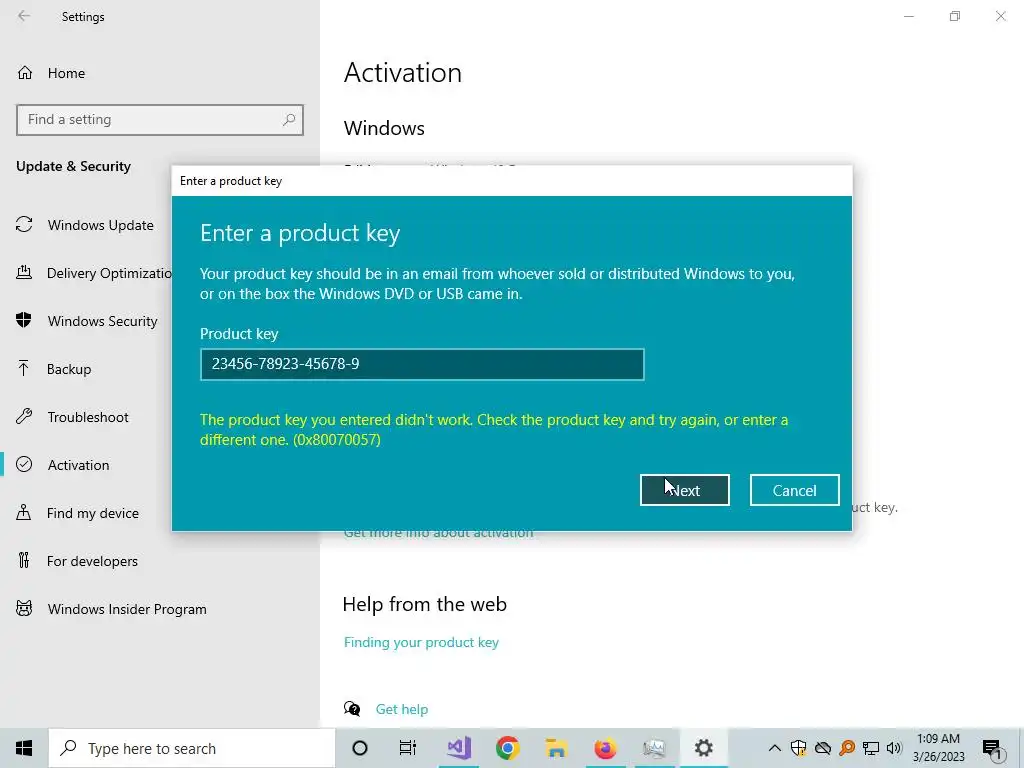Image resolution: width=1024 pixels, height=768 pixels.
Task: Open Cortana circle on the taskbar
Action: point(360,748)
